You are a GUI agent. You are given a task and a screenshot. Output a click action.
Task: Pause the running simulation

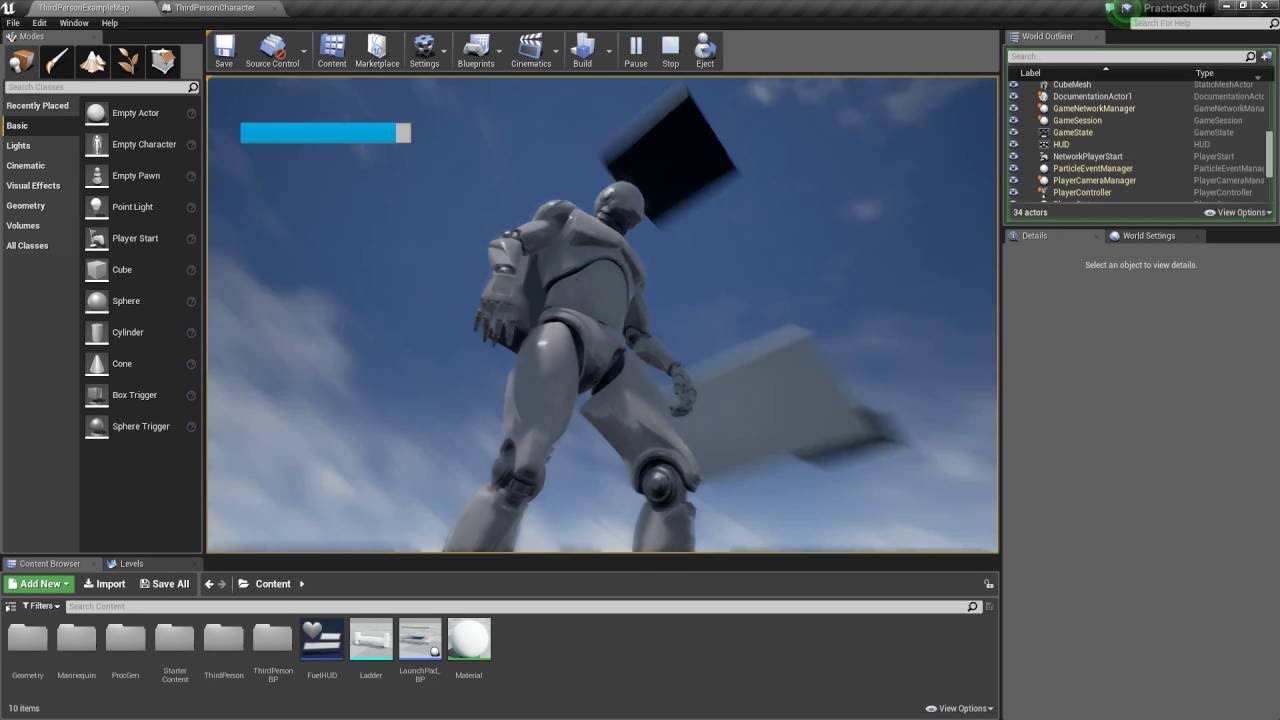click(x=636, y=51)
